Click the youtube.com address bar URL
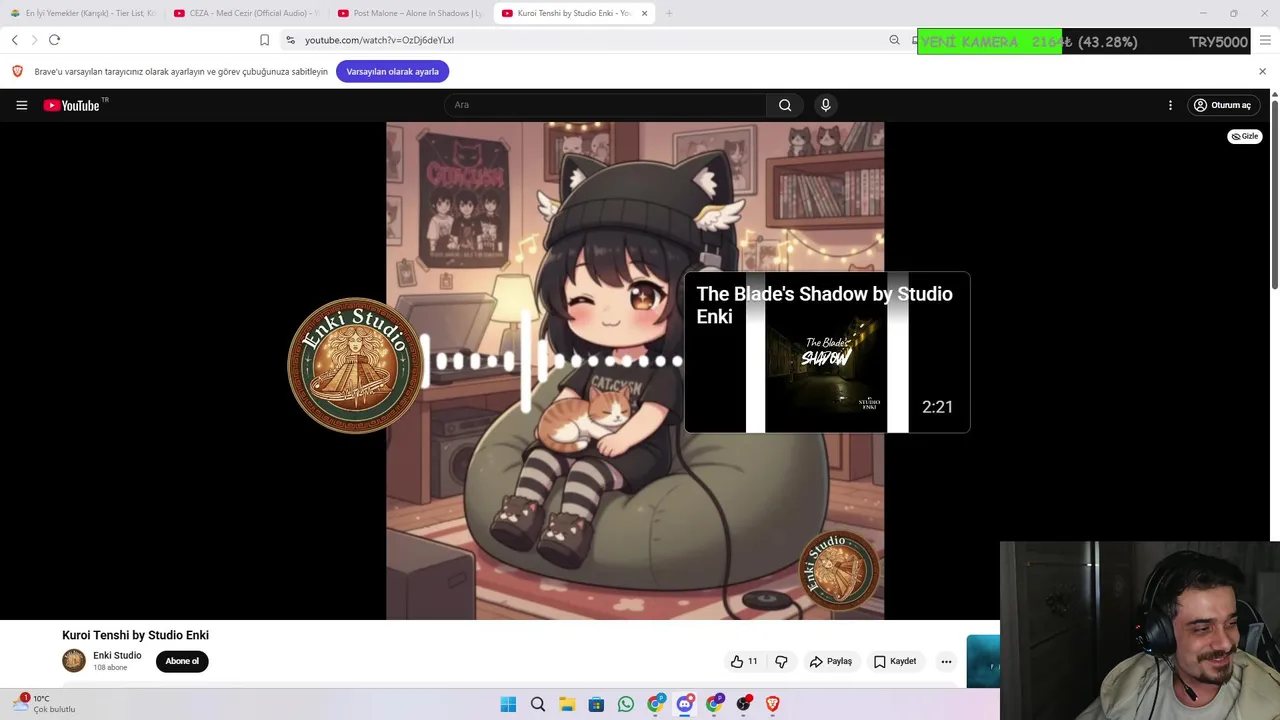Viewport: 1280px width, 720px height. pos(379,40)
